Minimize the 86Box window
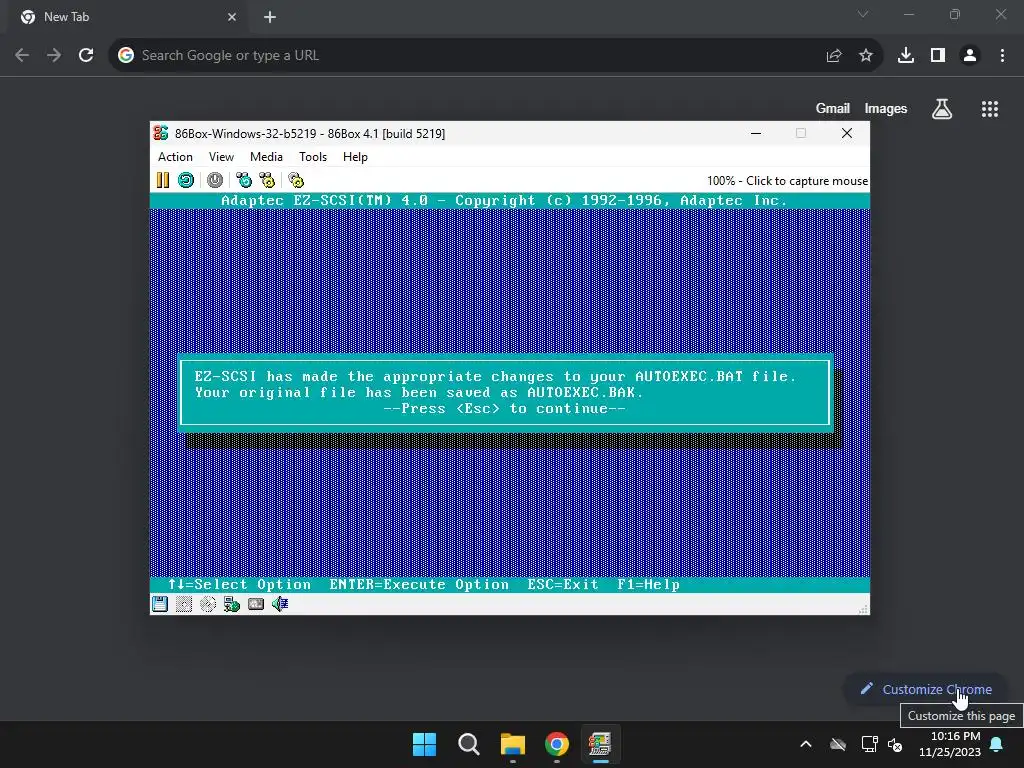This screenshot has width=1024, height=768. pos(756,133)
